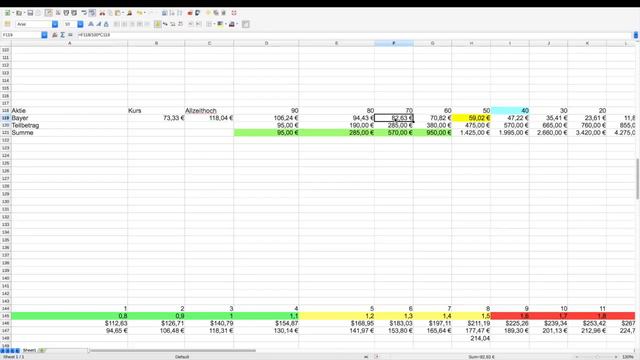Select row 119 via its row header
Screen dimensions: 640x360
[6, 118]
